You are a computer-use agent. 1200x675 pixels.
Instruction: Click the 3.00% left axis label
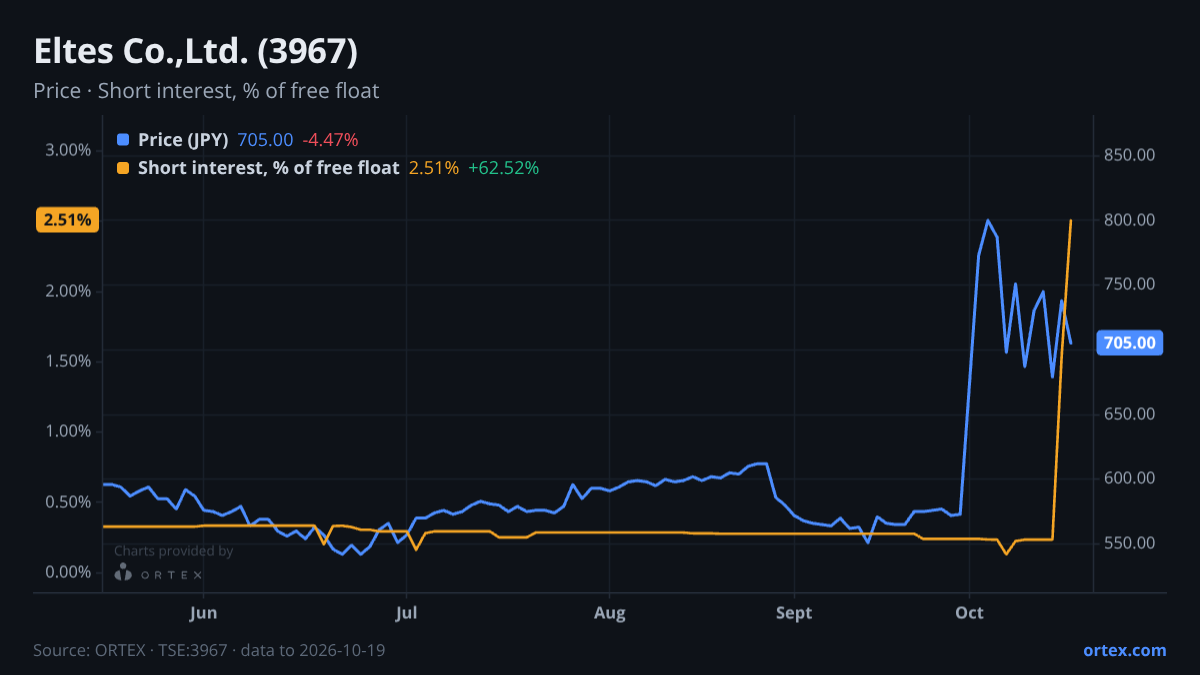click(69, 150)
